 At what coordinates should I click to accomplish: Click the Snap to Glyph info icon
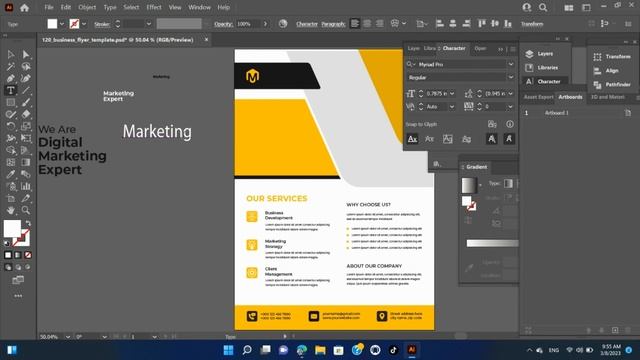coord(510,124)
